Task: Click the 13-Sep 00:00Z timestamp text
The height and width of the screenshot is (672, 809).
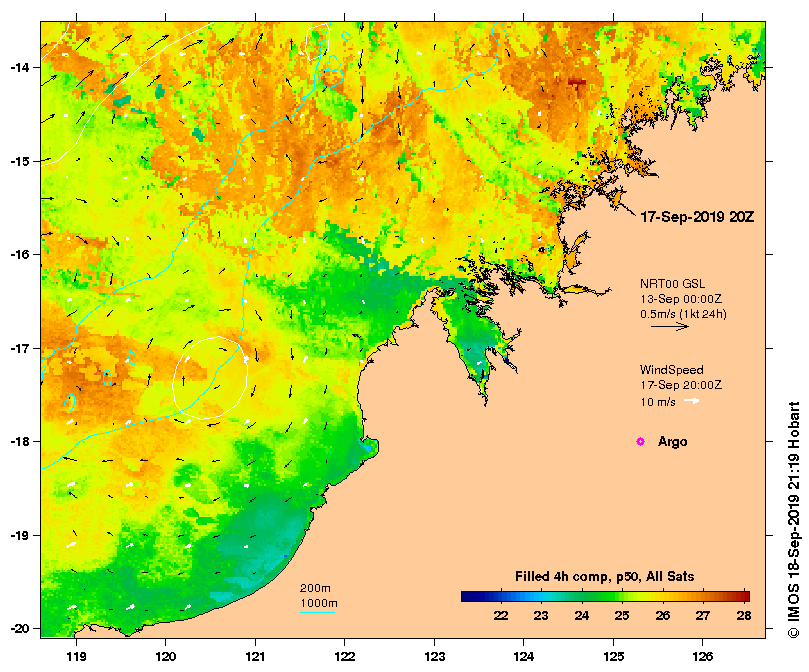Action: (681, 299)
